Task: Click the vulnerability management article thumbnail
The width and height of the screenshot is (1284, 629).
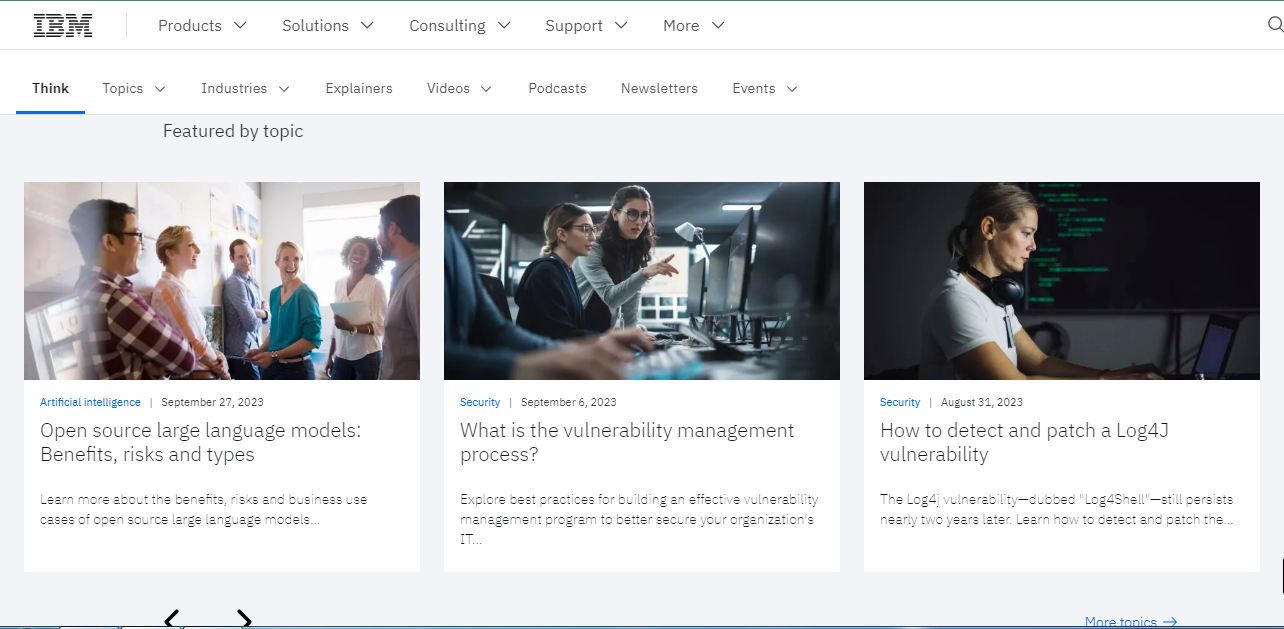Action: (x=641, y=280)
